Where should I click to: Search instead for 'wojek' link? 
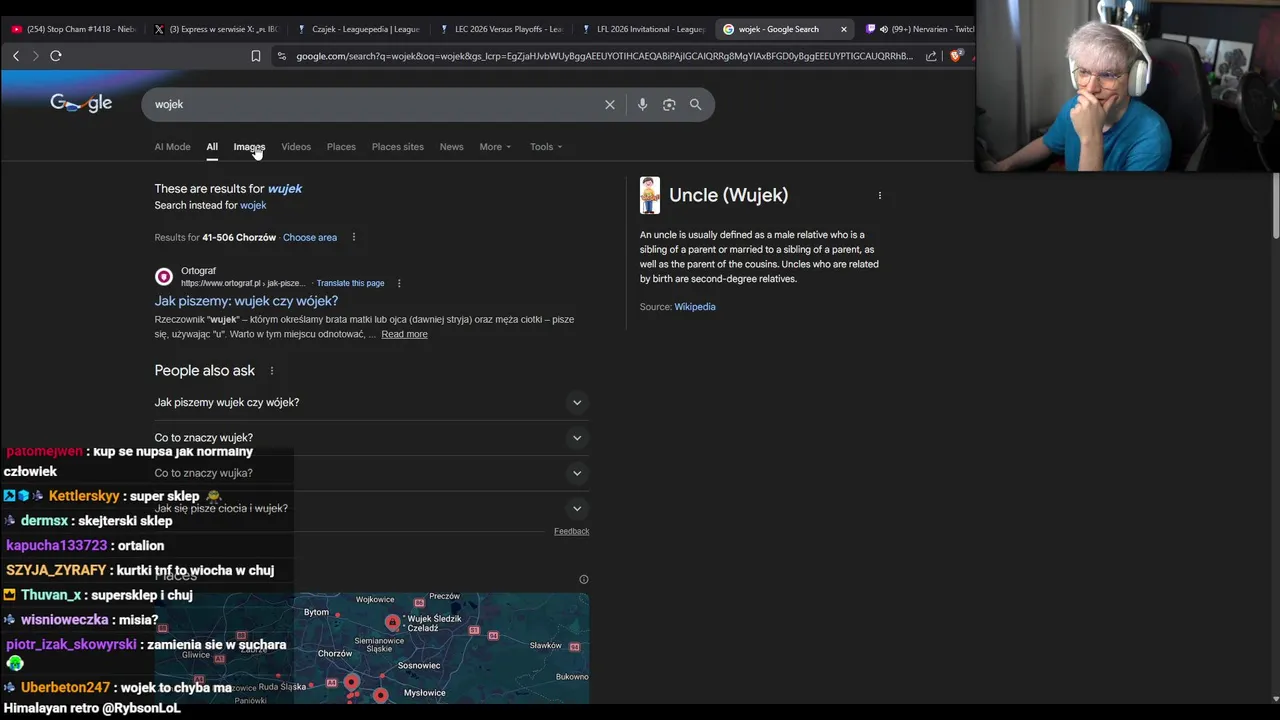click(253, 205)
